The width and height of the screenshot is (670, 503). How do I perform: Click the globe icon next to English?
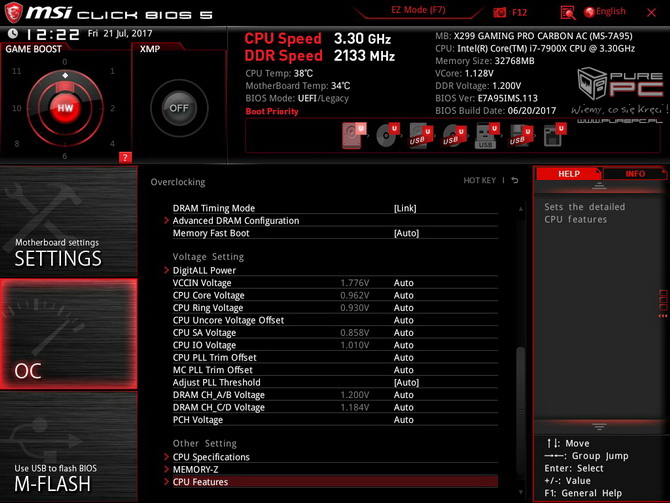589,12
